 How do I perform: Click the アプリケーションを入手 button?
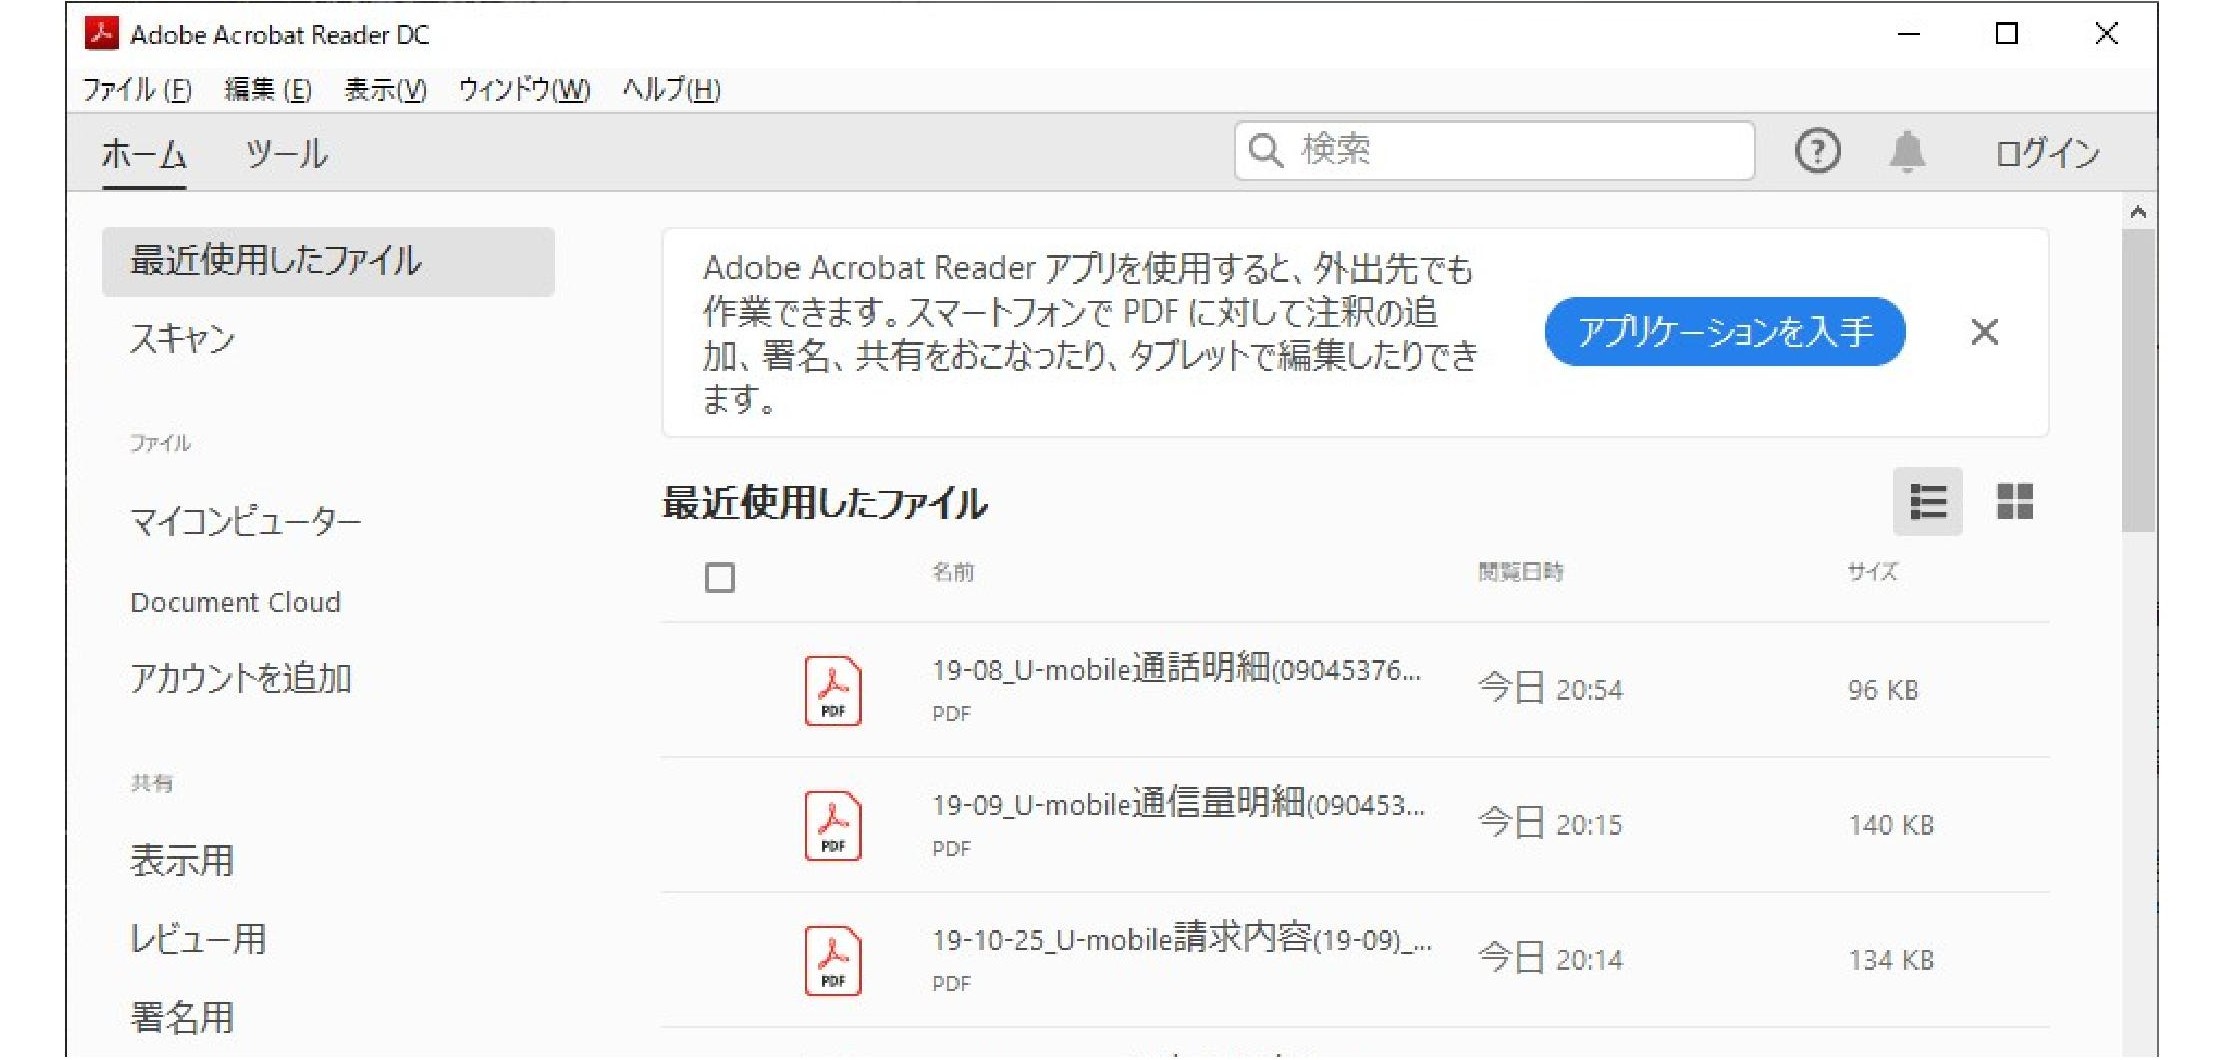pyautogui.click(x=1725, y=331)
